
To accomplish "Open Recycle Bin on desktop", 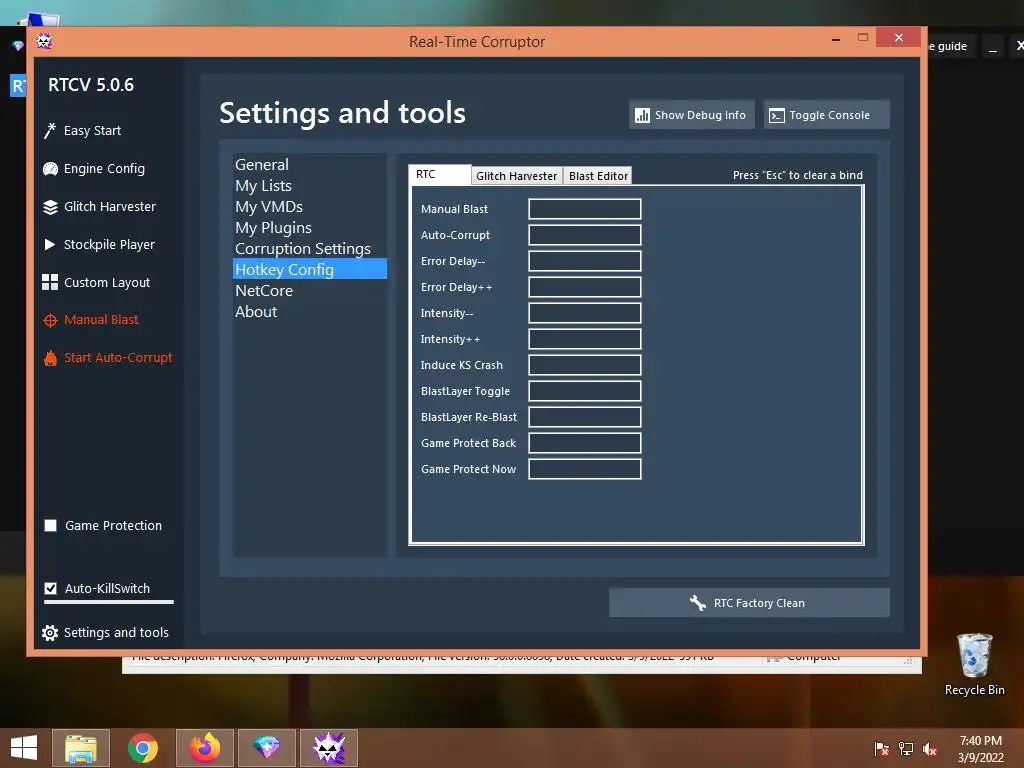I will (x=974, y=664).
